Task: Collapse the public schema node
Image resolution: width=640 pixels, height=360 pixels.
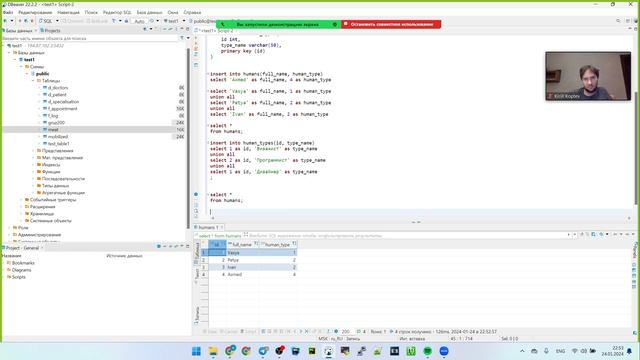Action: (28, 74)
